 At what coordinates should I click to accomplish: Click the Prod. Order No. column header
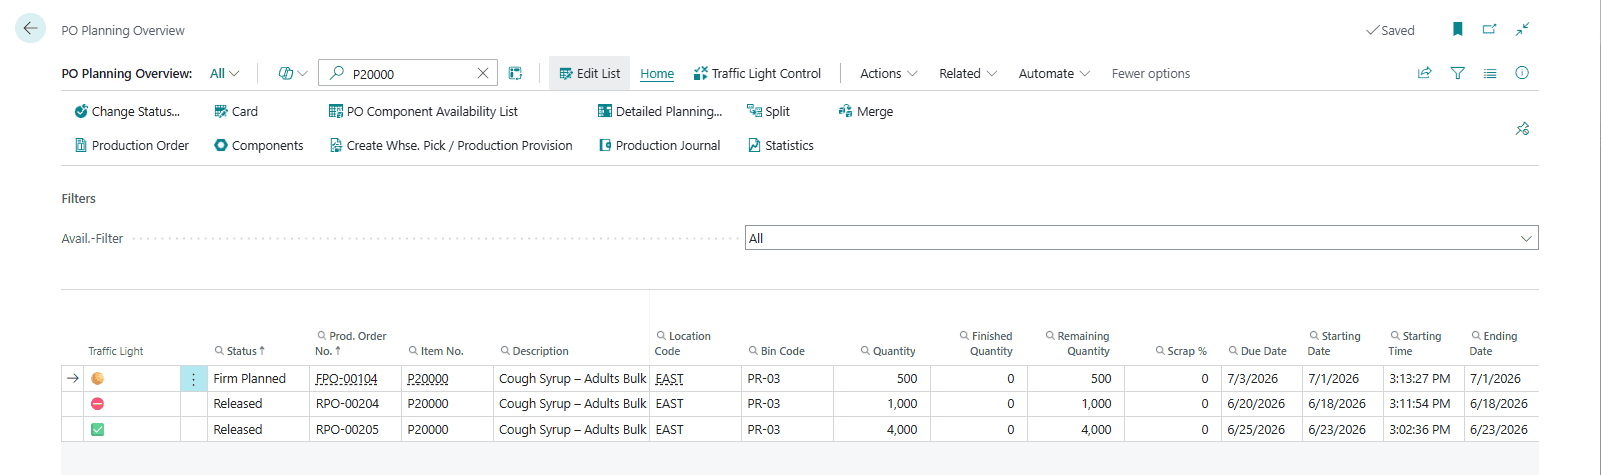coord(351,343)
